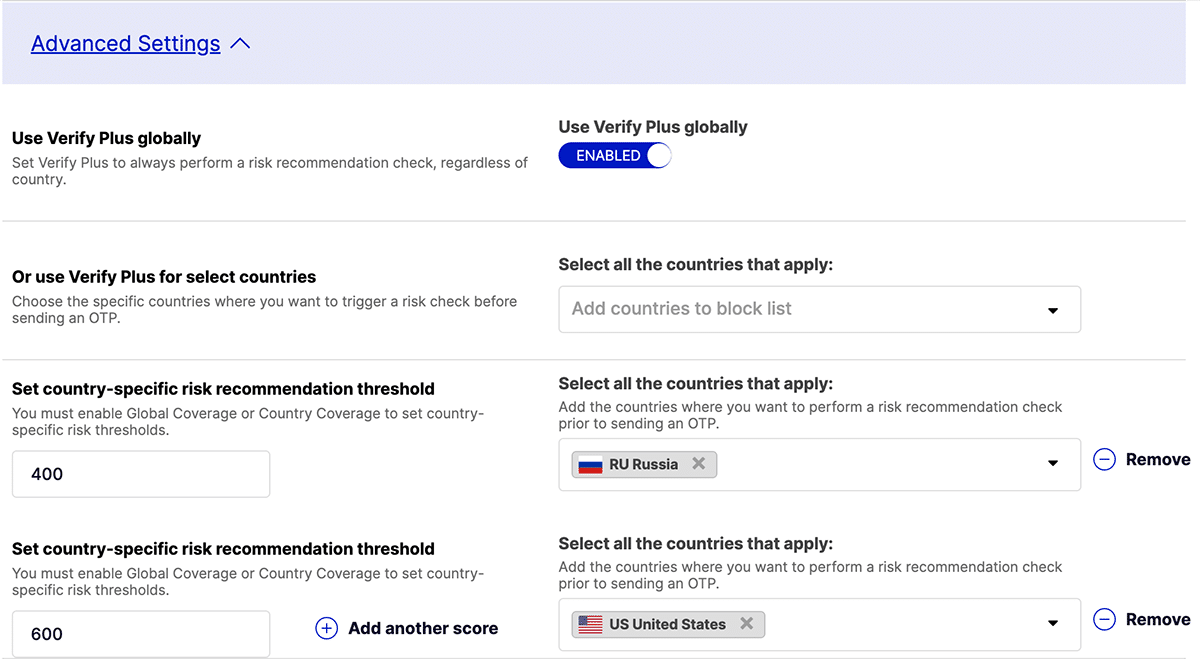Image resolution: width=1200 pixels, height=659 pixels.
Task: Click the plus icon for Add another score
Action: click(326, 628)
